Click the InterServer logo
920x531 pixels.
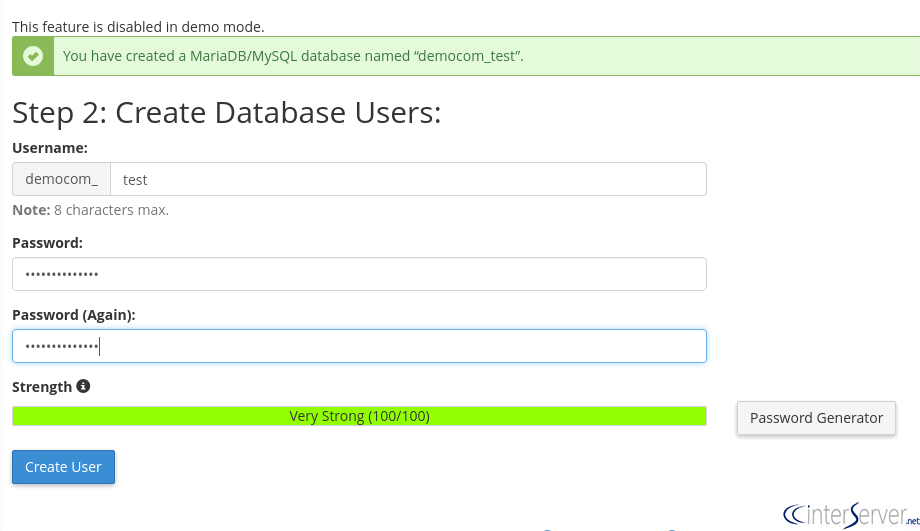[x=851, y=515]
